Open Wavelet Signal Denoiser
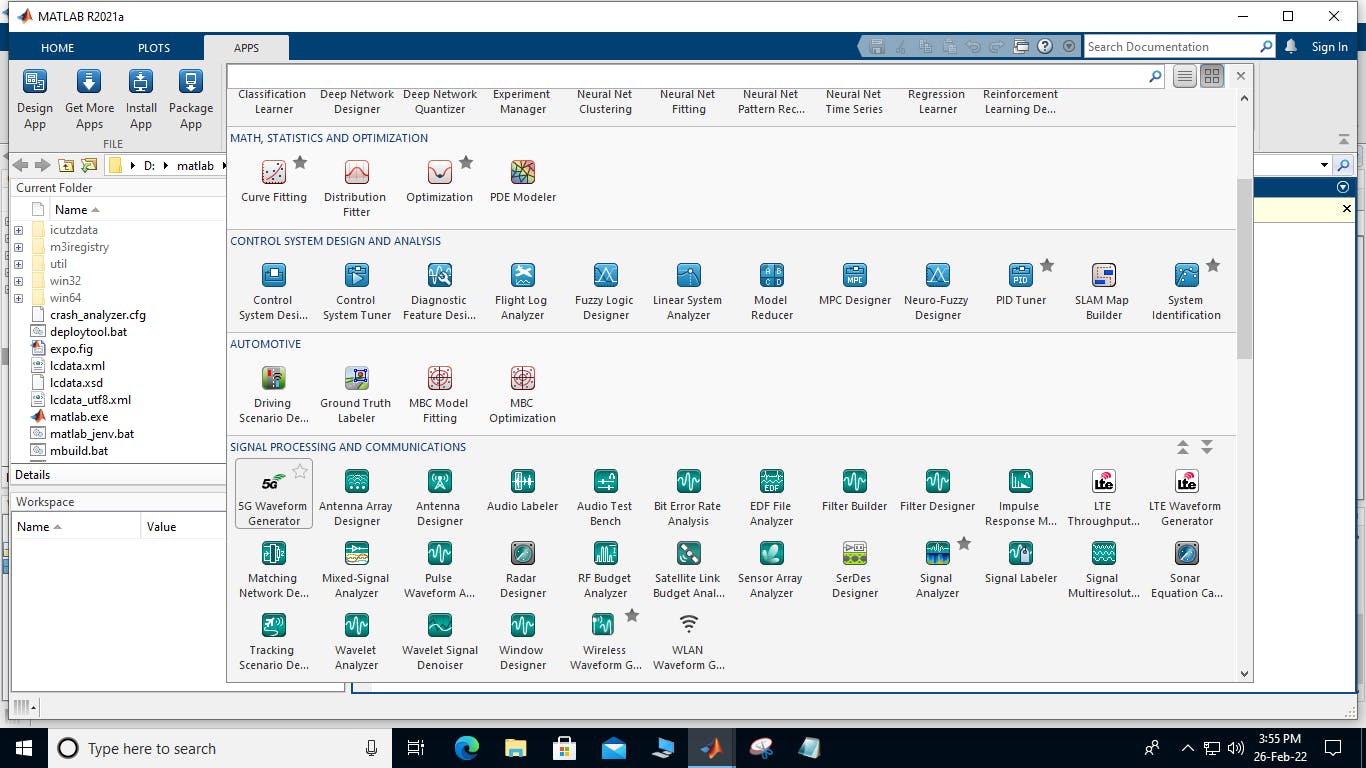This screenshot has height=768, width=1366. [439, 640]
